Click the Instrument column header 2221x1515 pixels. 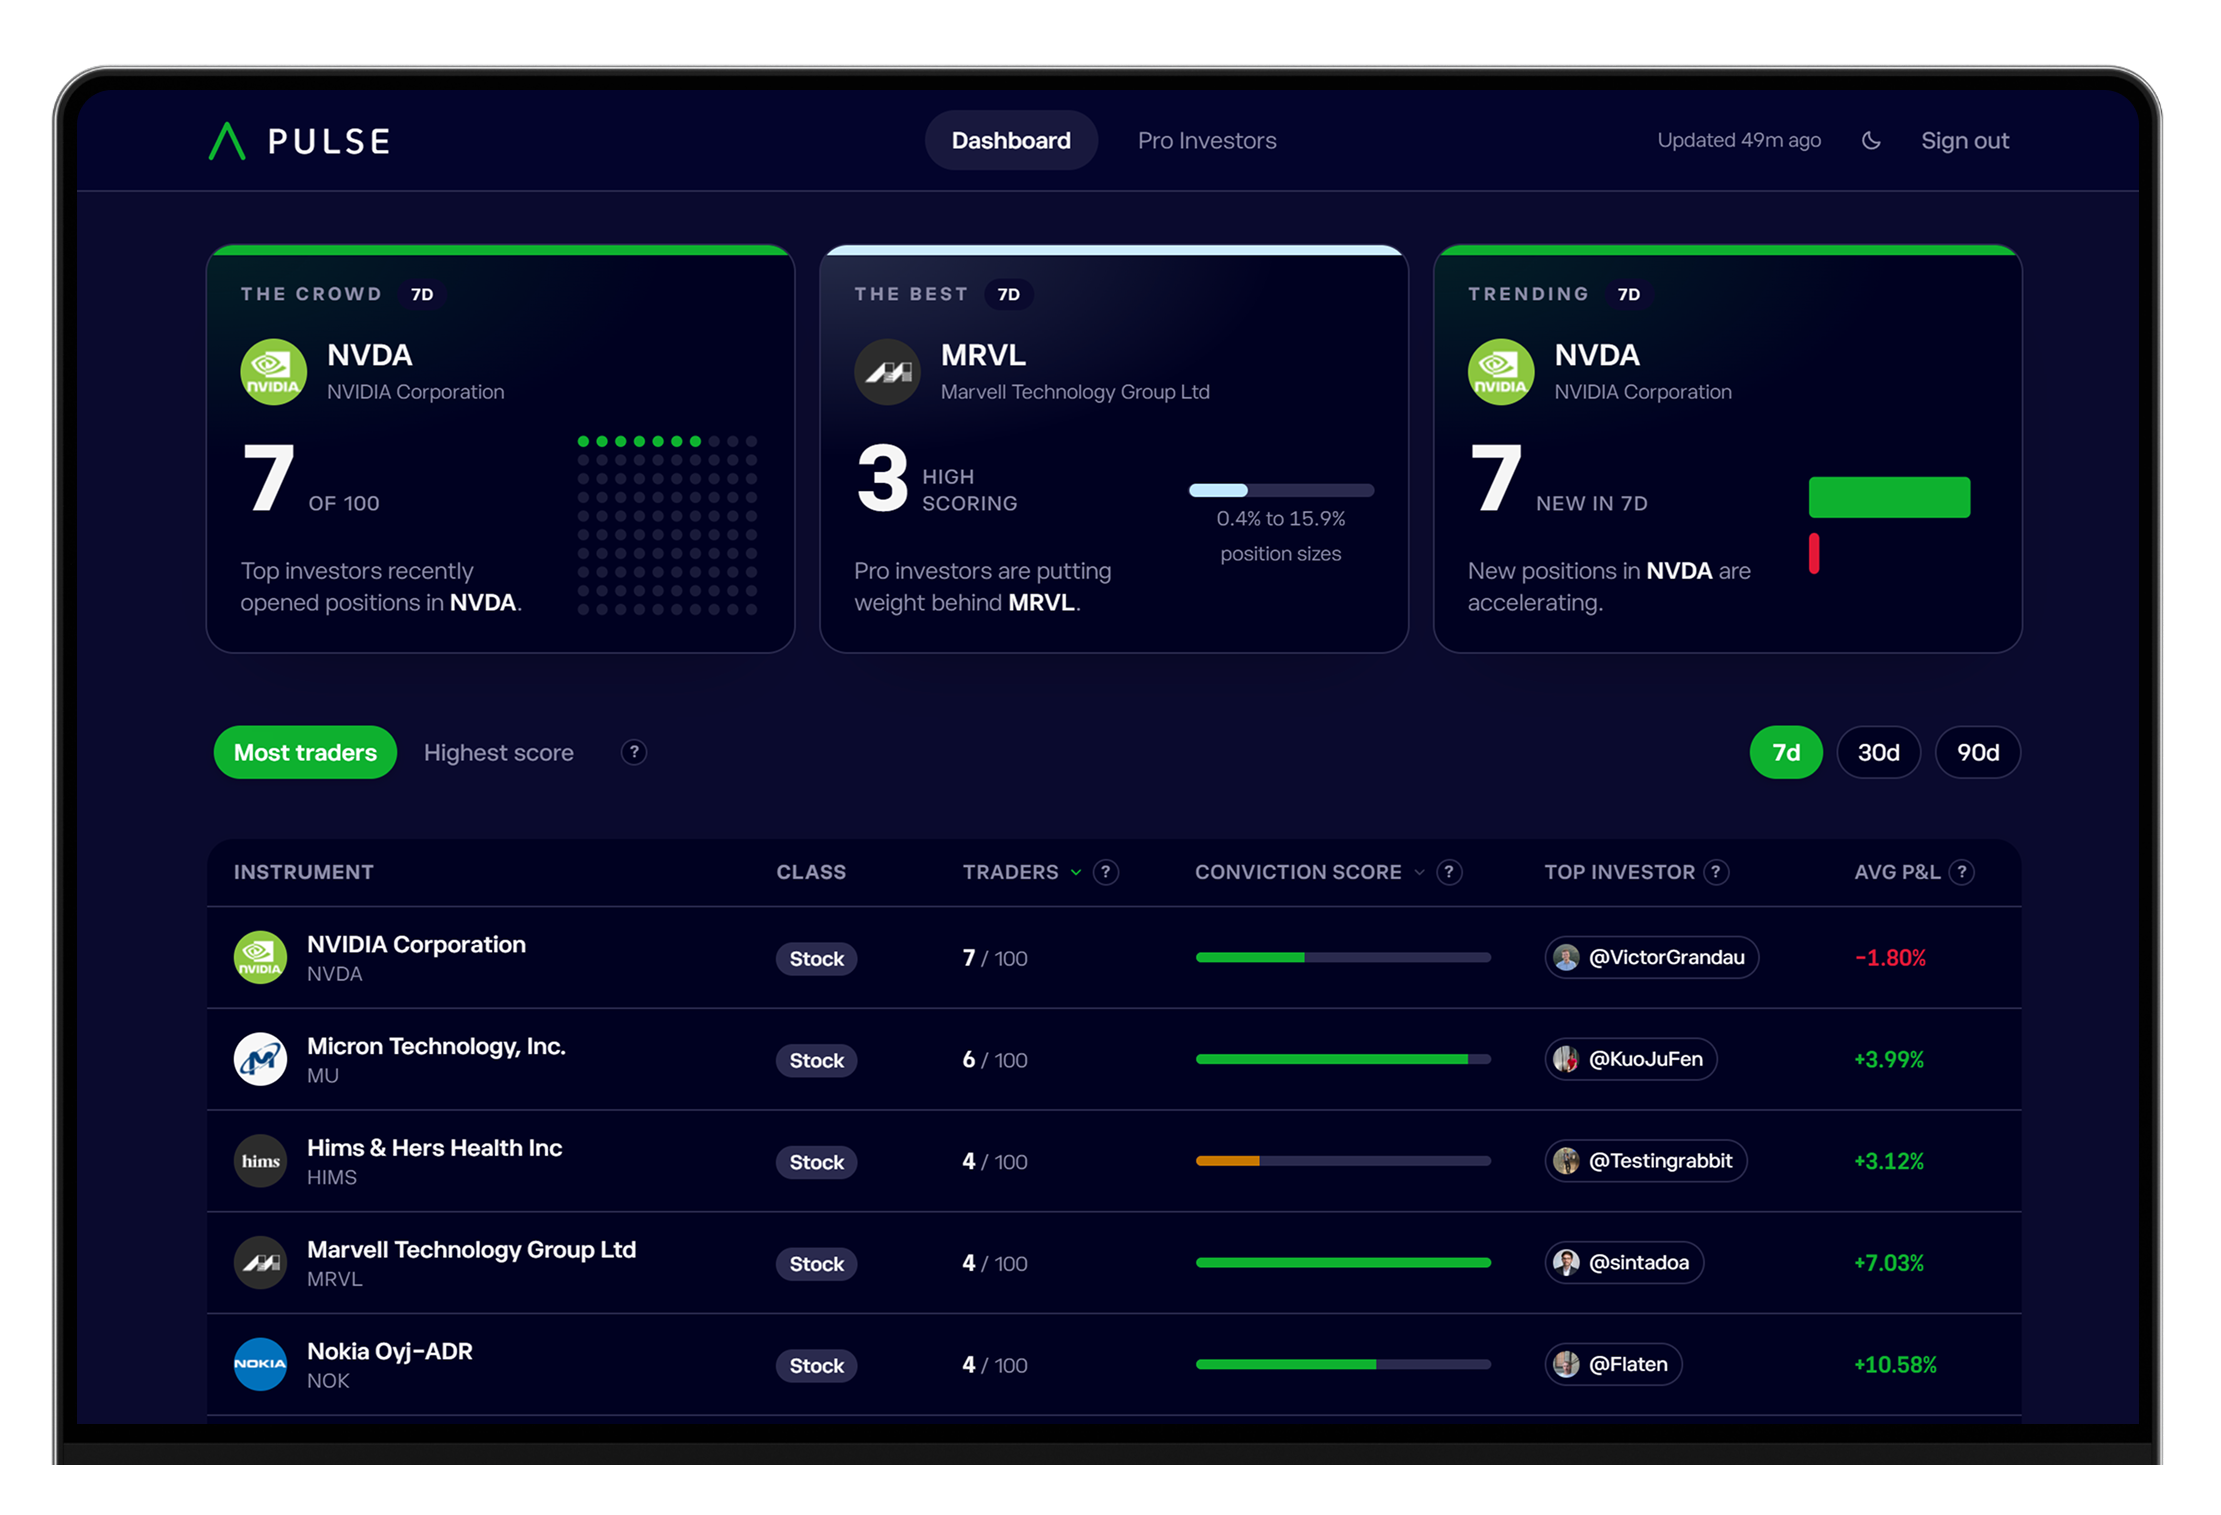click(304, 872)
